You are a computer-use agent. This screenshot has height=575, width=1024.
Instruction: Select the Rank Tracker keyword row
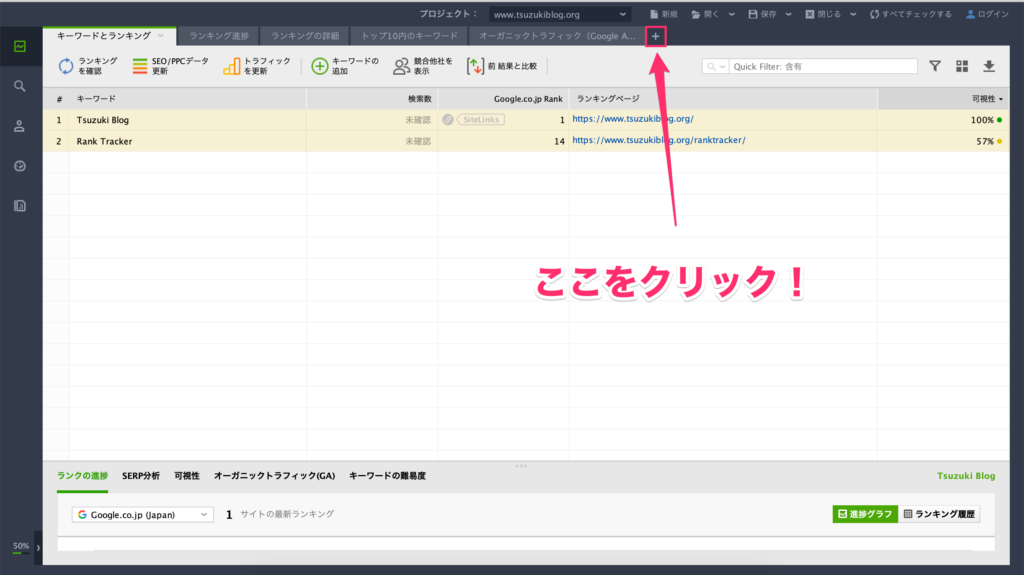[526, 141]
